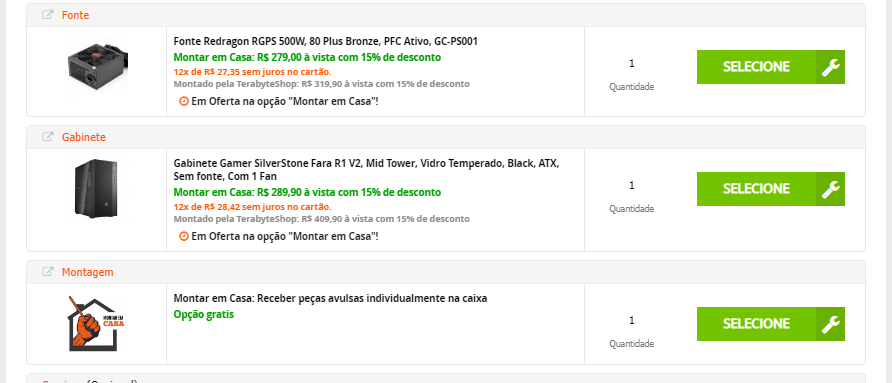Click external link icon beside Fonte
This screenshot has height=383, width=892.
[48, 15]
